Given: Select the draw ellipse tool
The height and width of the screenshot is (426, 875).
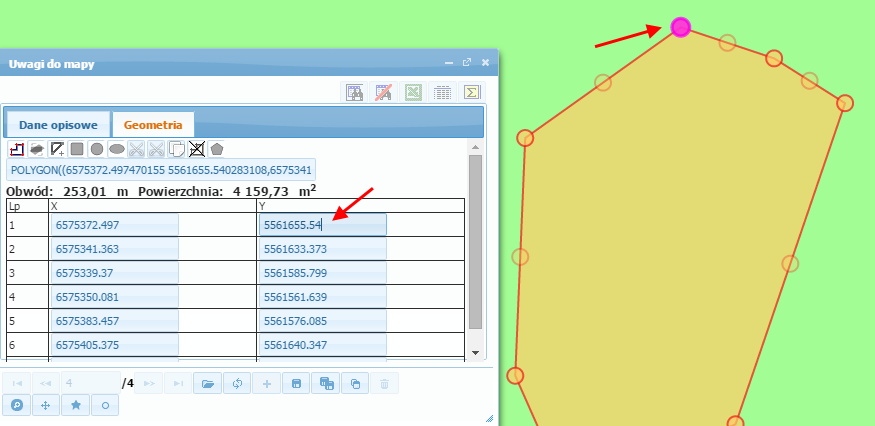Looking at the screenshot, I should (117, 149).
